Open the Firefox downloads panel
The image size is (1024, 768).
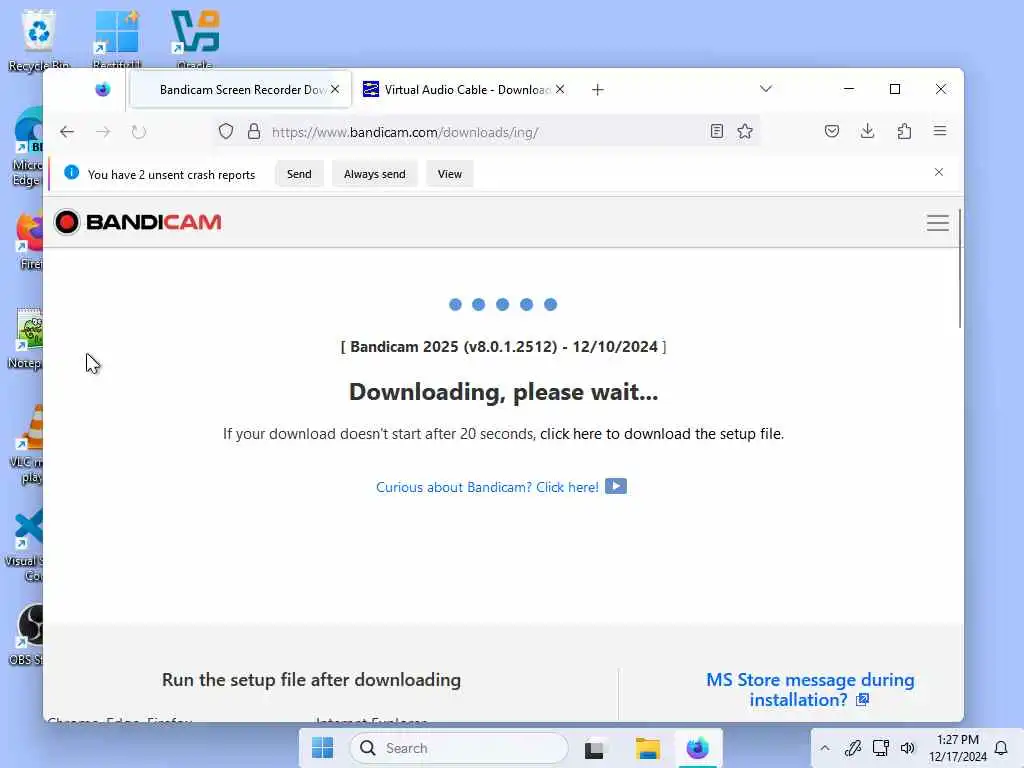(x=867, y=131)
